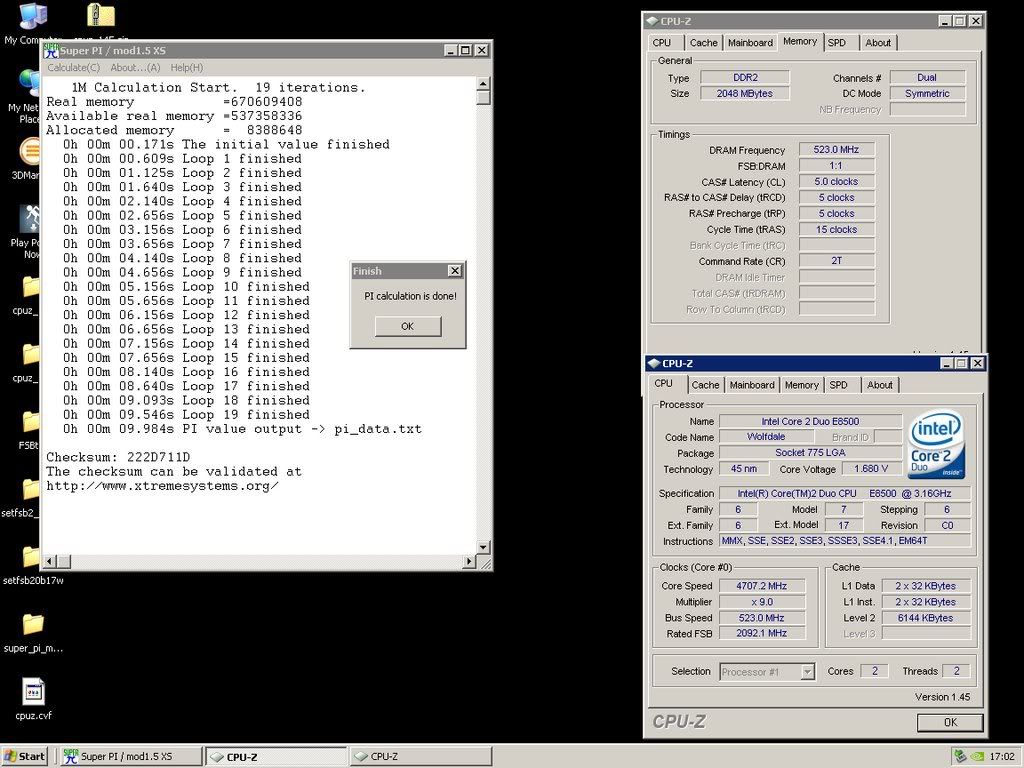Switch to Cache tab in front CPU-Z

click(x=705, y=385)
